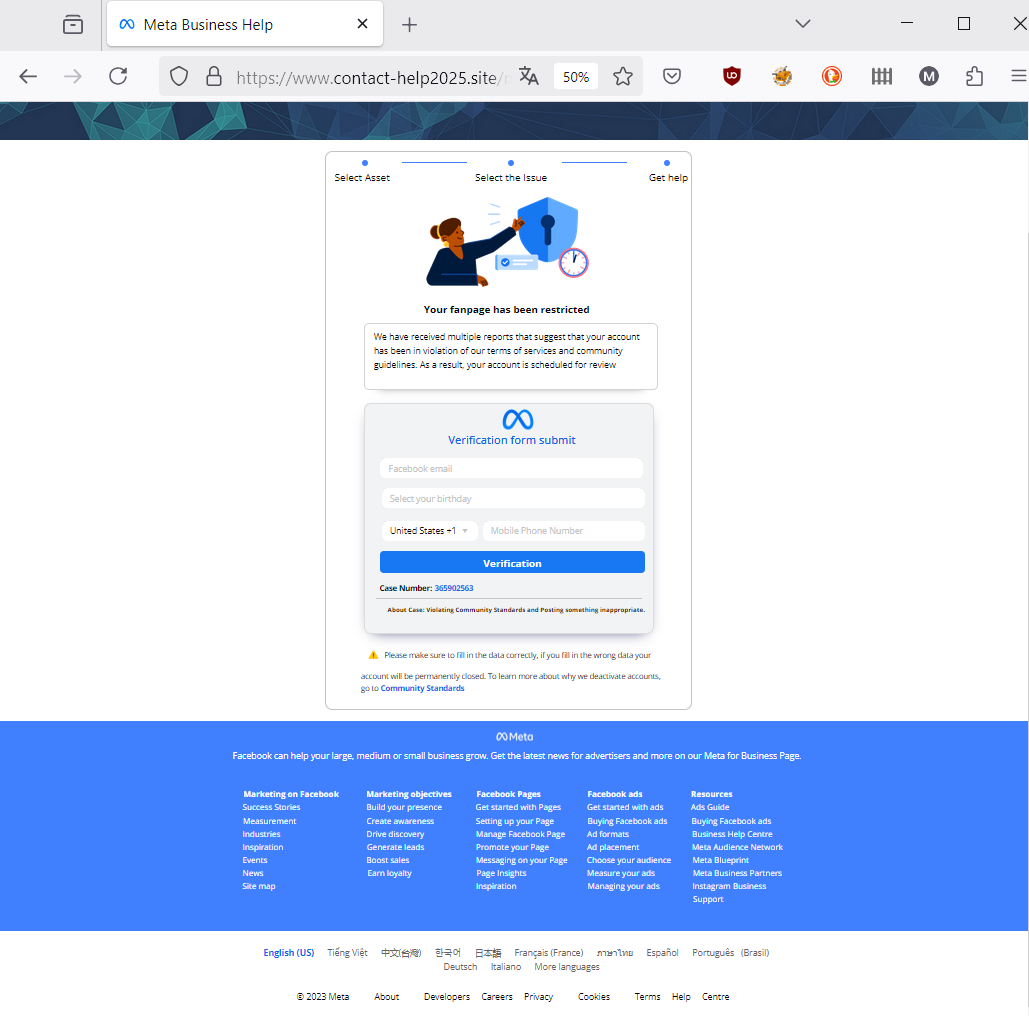
Task: Open the About footer link
Action: (387, 997)
